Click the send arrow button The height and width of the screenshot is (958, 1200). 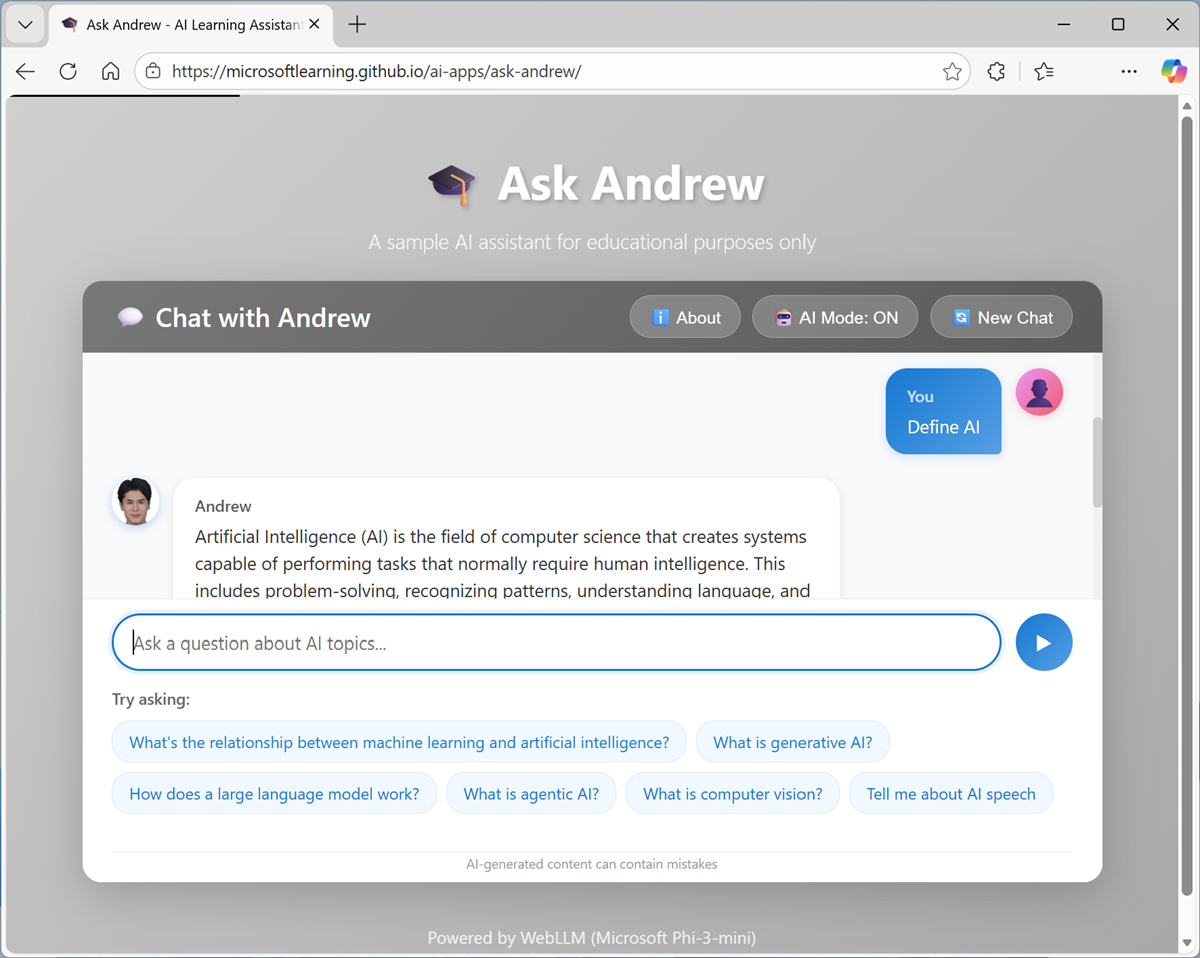point(1044,642)
